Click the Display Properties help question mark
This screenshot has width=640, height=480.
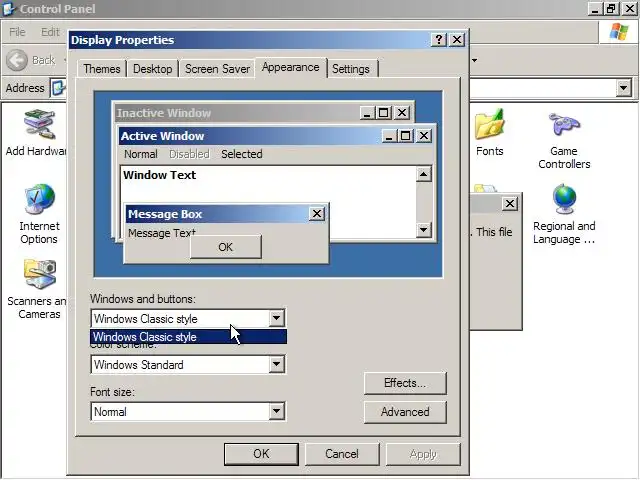click(x=439, y=40)
